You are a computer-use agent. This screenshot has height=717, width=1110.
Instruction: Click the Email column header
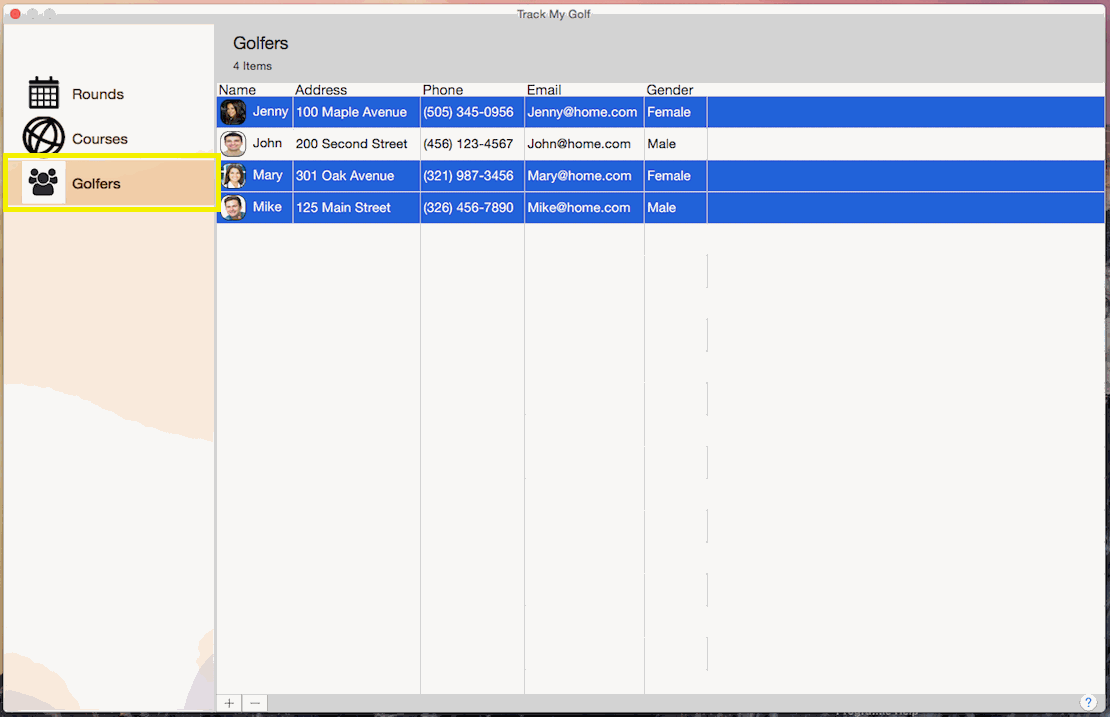[x=544, y=90]
